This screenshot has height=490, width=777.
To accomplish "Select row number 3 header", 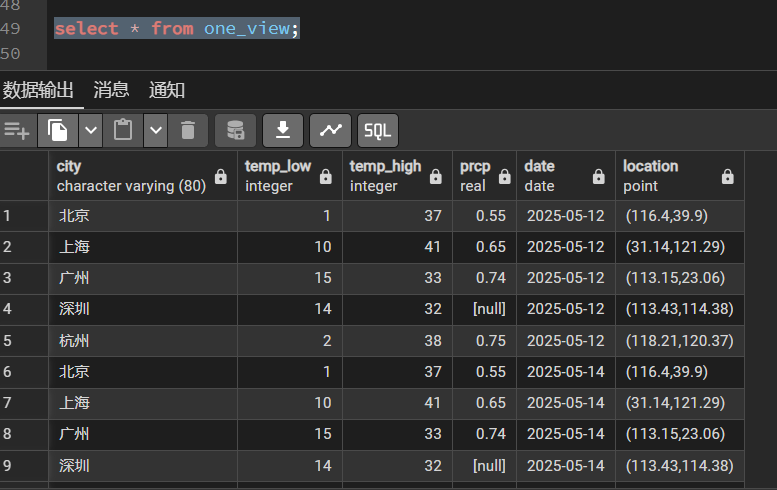I will (x=24, y=278).
